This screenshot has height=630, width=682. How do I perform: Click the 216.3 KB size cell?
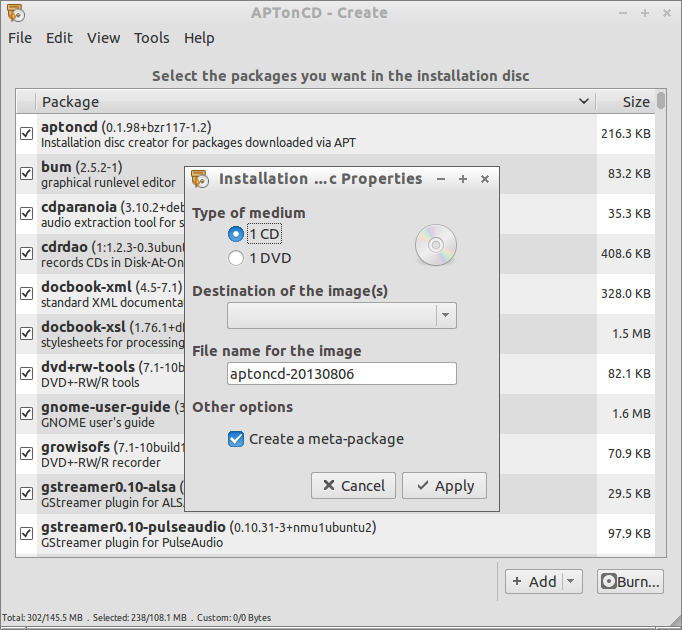[x=625, y=134]
